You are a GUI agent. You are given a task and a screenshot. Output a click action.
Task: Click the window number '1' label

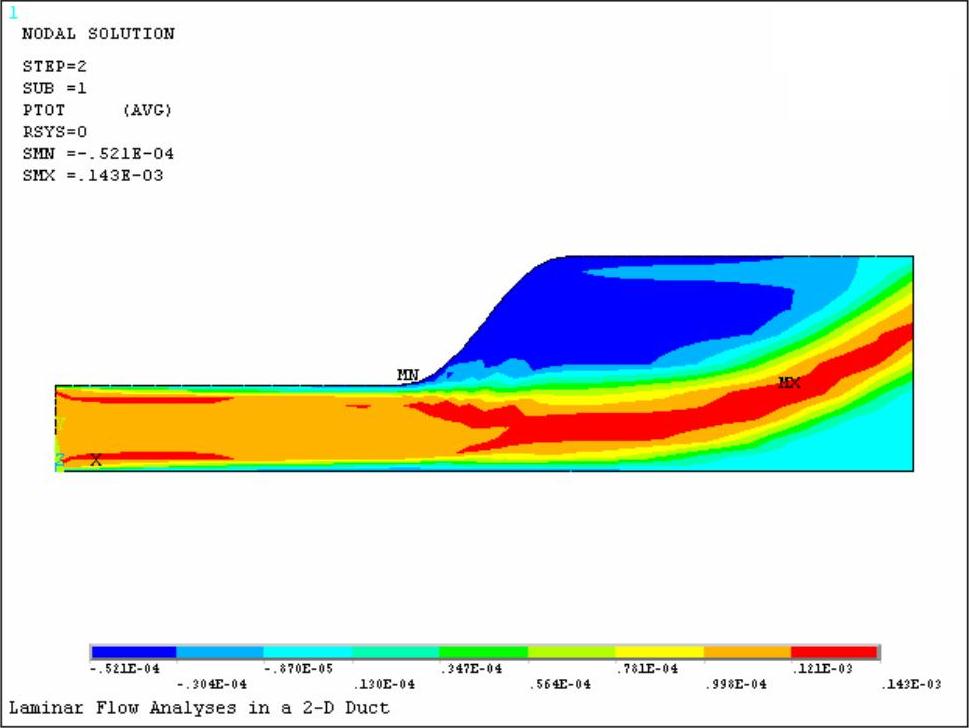point(14,13)
